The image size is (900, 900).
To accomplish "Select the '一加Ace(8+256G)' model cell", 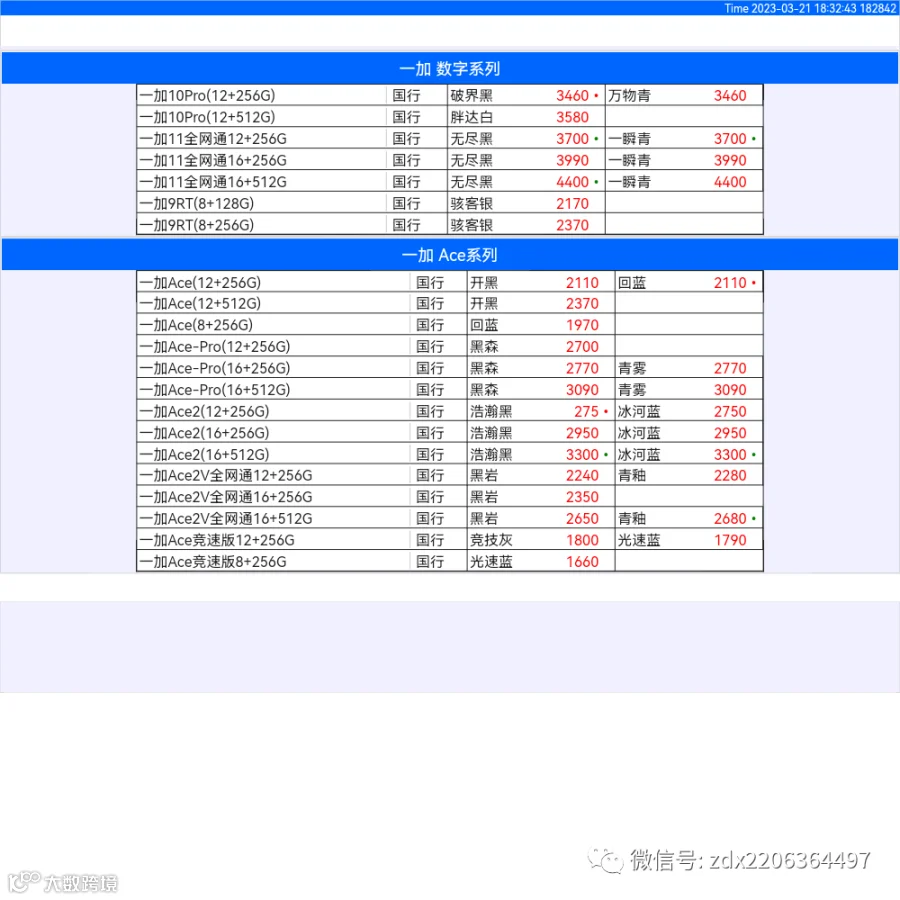I will click(x=273, y=325).
